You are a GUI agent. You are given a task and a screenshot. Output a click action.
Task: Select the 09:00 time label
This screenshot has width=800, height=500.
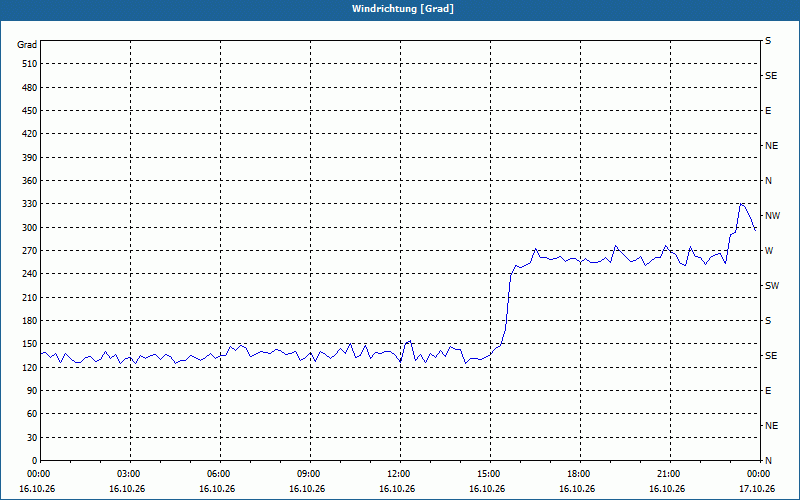310,474
